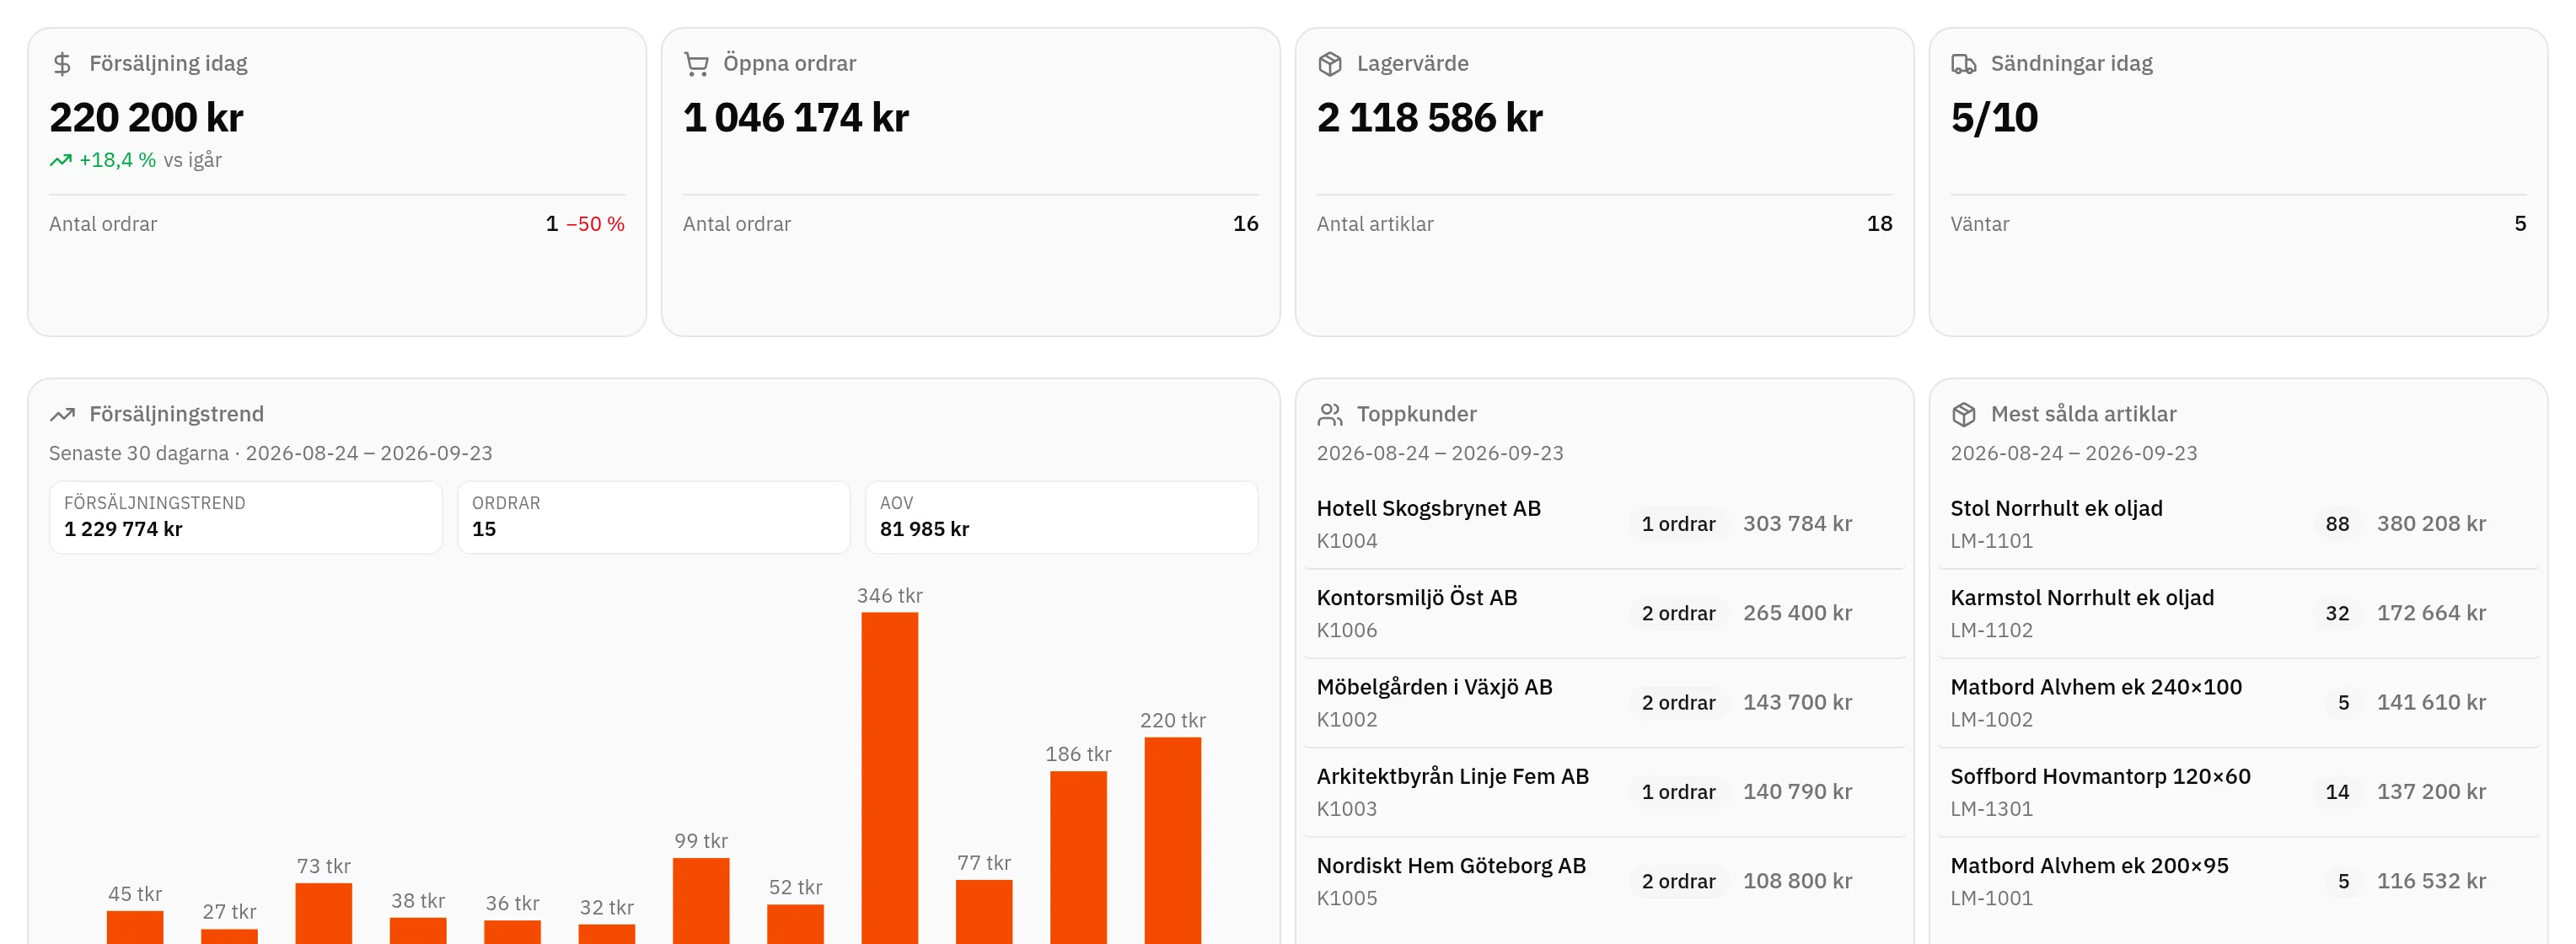Click the 5/10 shipments value
Image resolution: width=2576 pixels, height=944 pixels.
pyautogui.click(x=1994, y=118)
